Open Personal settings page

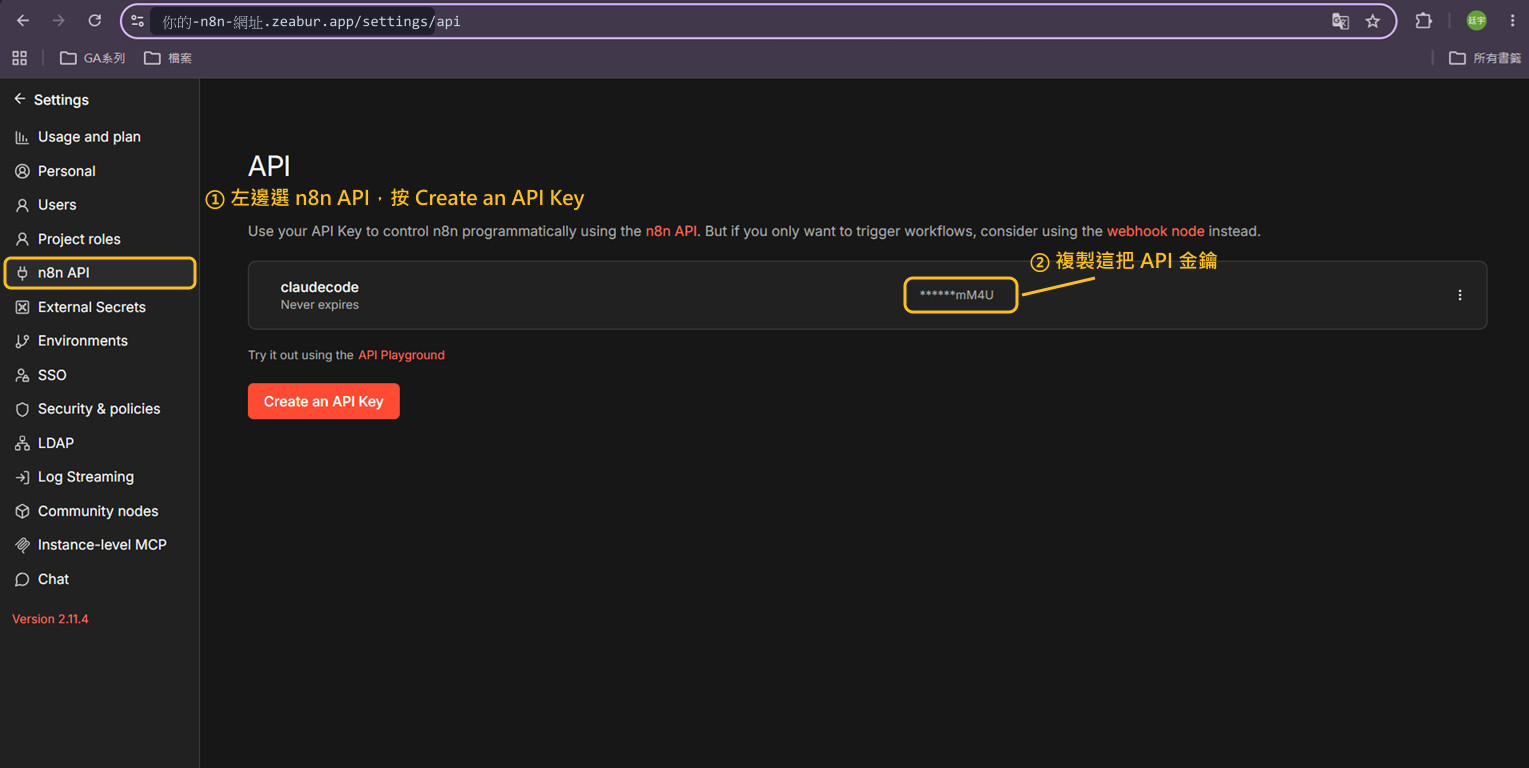point(67,171)
